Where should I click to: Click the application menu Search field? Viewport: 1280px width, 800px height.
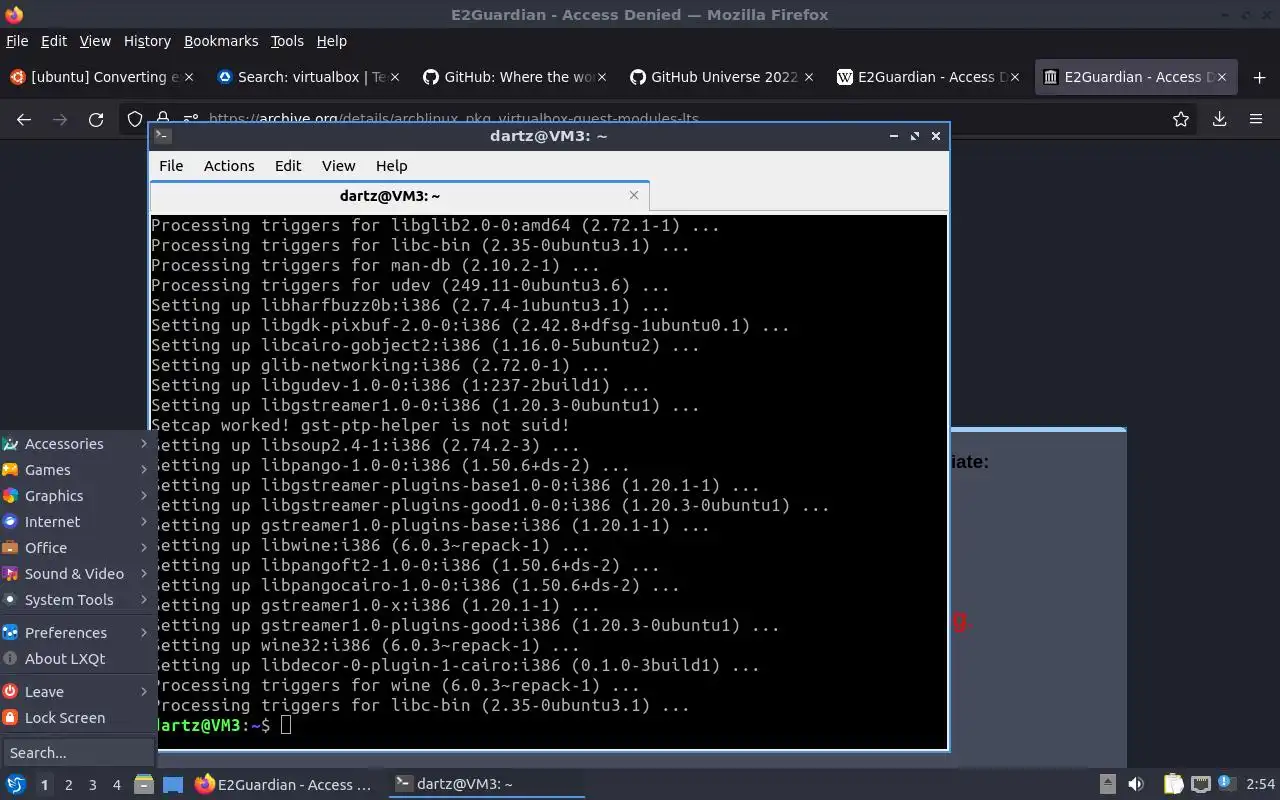coord(78,753)
